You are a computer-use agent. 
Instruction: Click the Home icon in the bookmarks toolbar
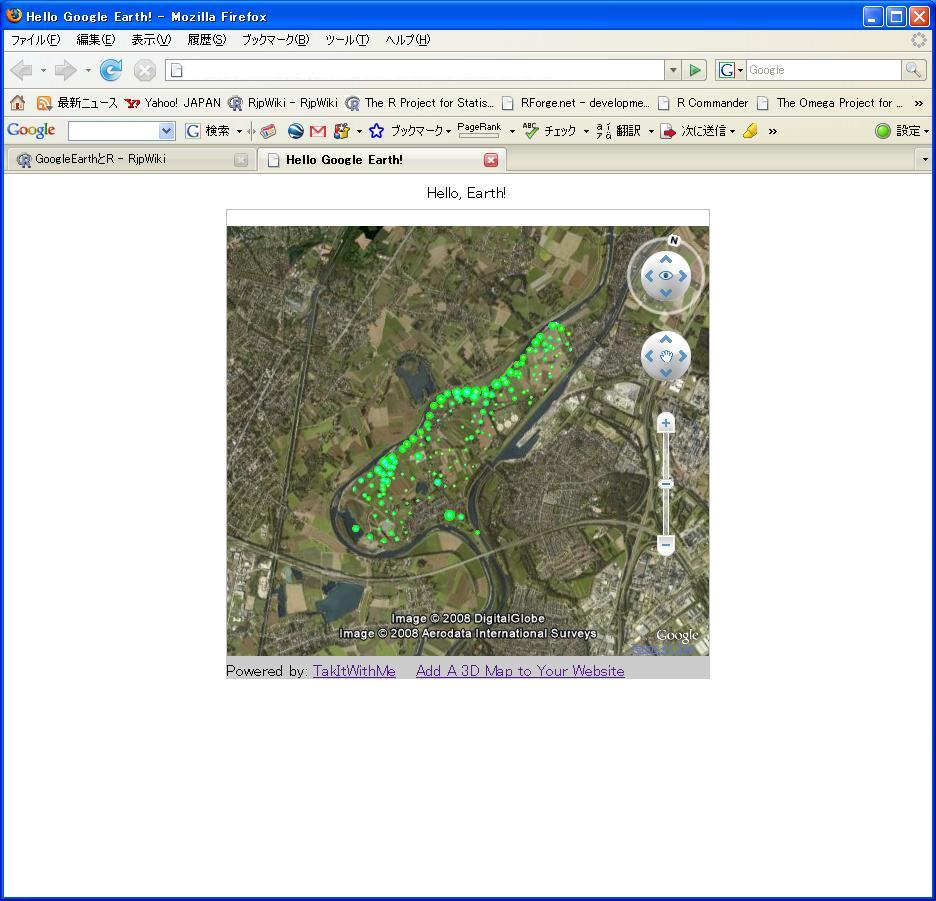17,103
